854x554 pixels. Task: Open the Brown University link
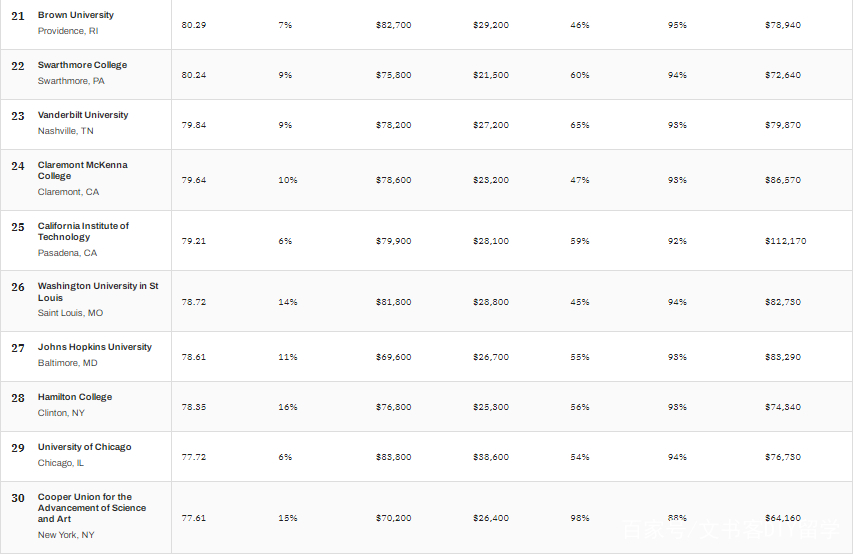[x=76, y=15]
